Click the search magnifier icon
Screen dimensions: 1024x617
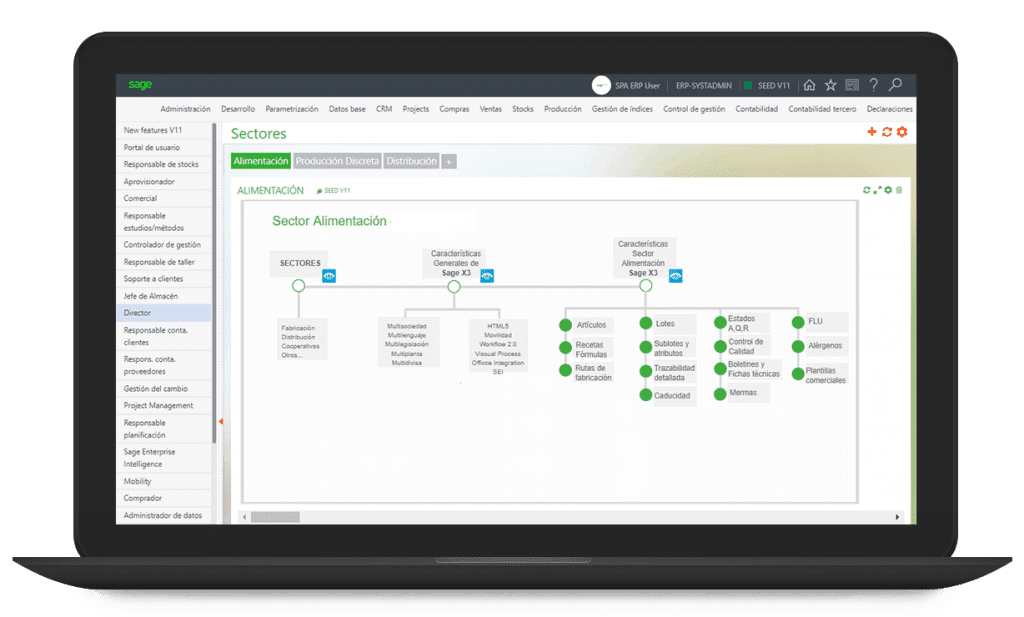pos(895,85)
